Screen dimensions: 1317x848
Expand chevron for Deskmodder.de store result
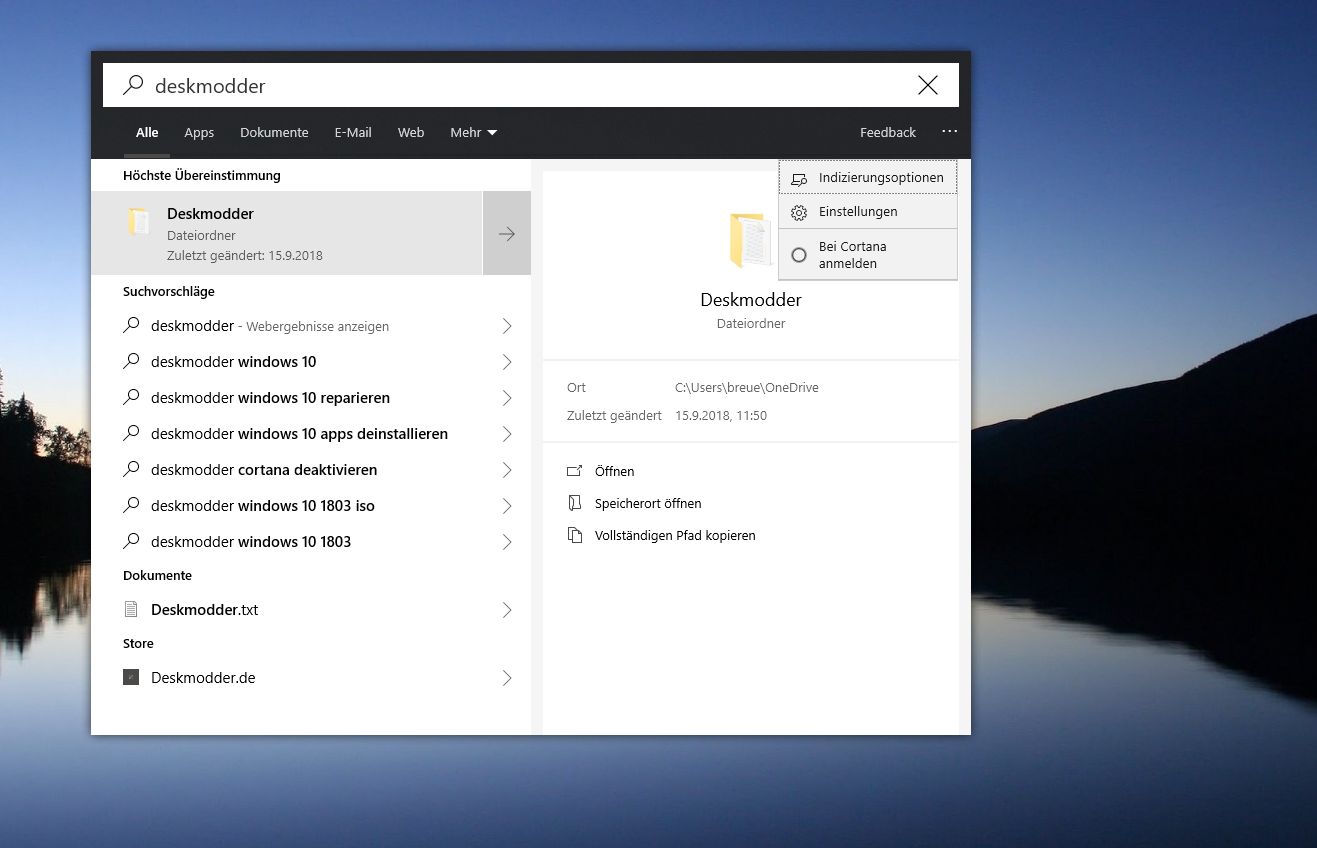pos(507,678)
